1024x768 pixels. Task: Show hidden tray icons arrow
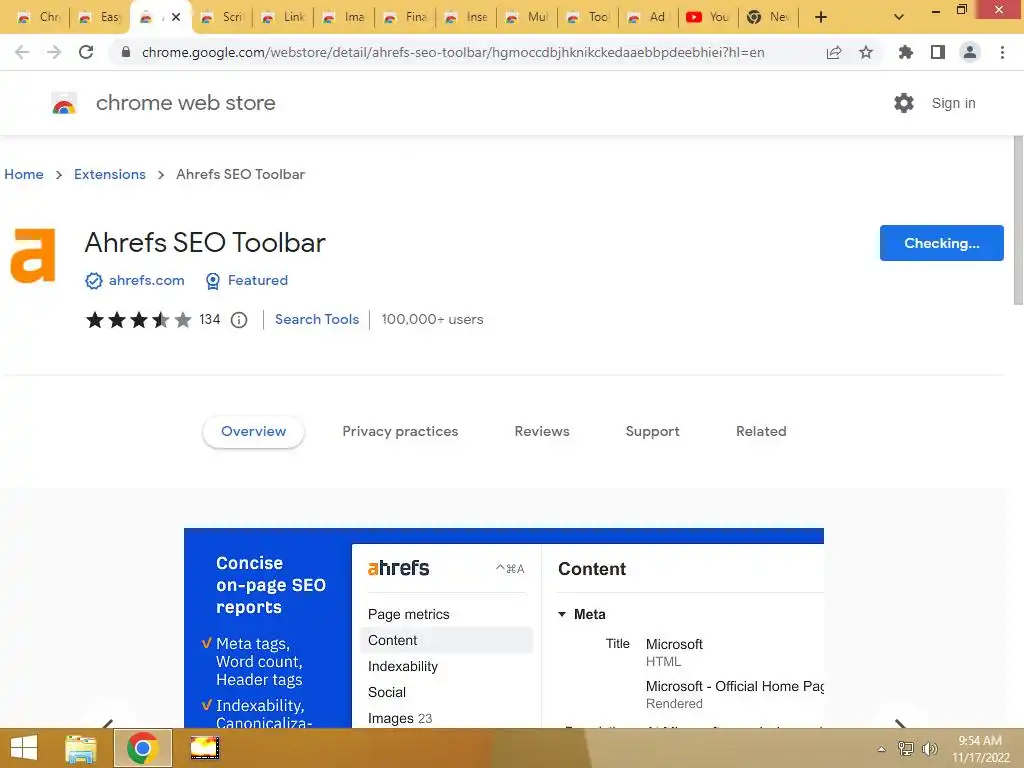[881, 749]
